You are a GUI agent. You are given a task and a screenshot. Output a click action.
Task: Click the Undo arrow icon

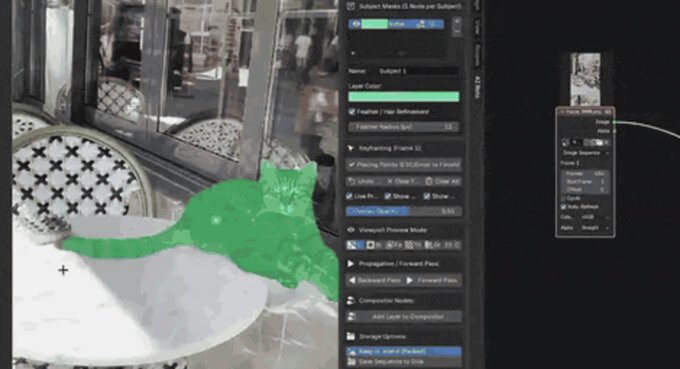352,181
